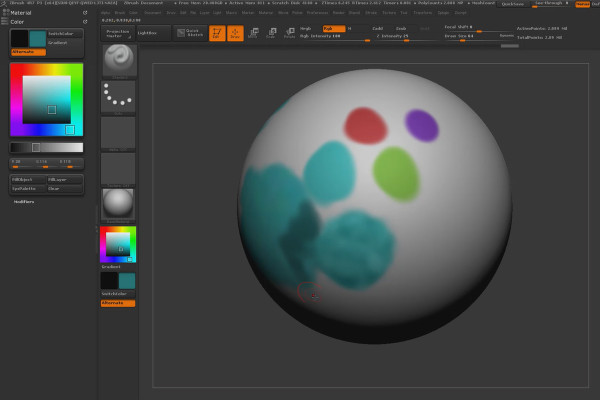600x400 pixels.
Task: Toggle shelf Alternate button
Action: [118, 303]
